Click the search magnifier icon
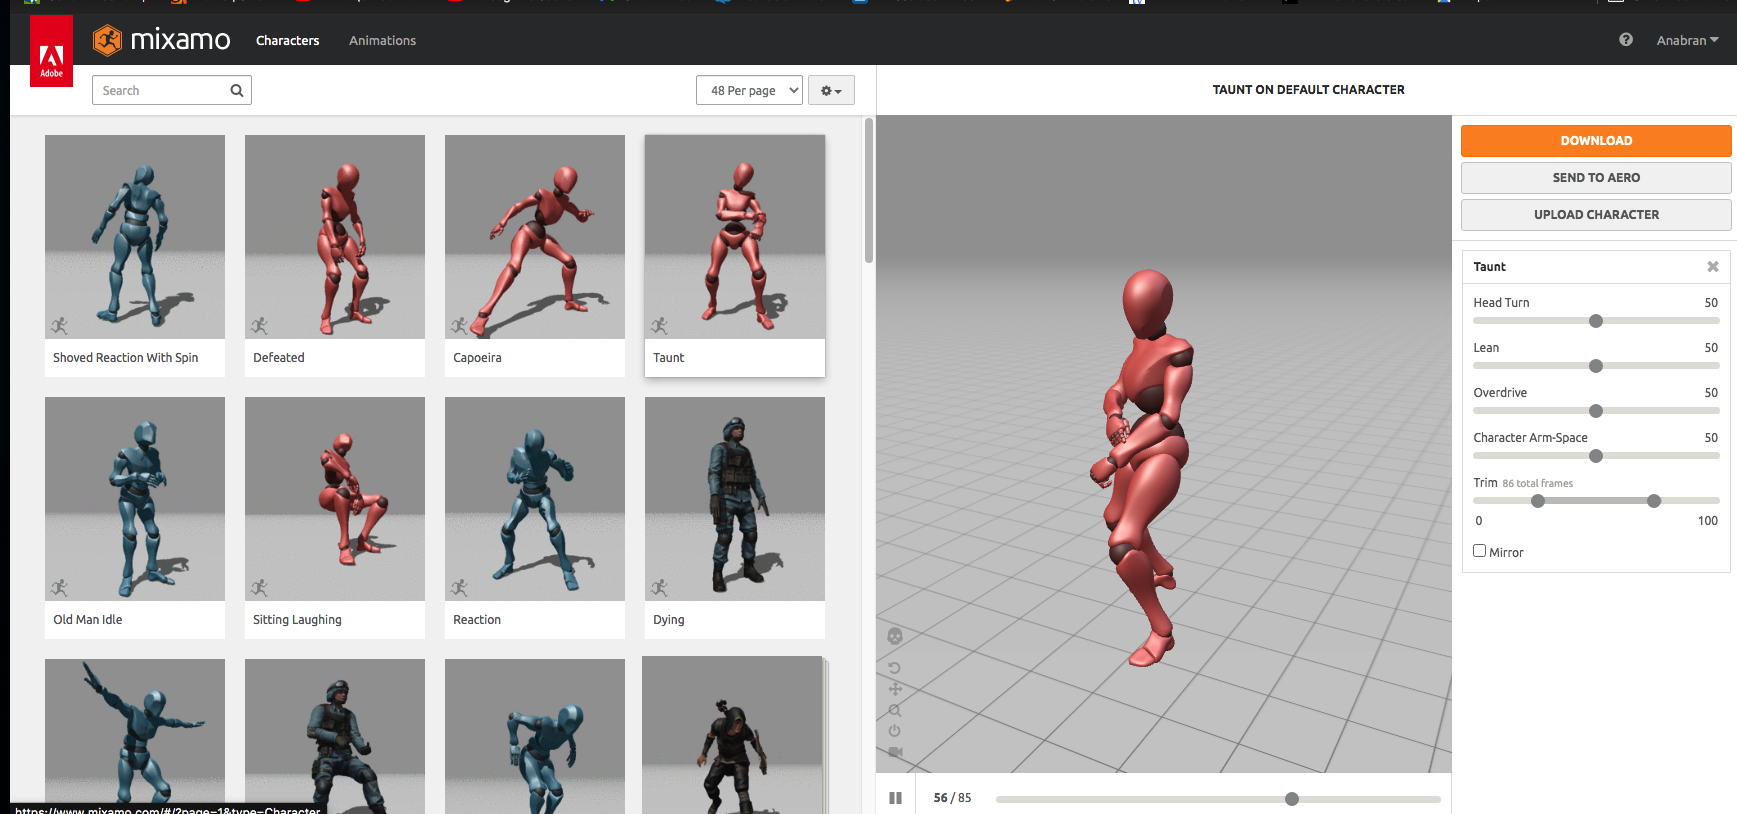Viewport: 1737px width, 814px height. tap(237, 90)
